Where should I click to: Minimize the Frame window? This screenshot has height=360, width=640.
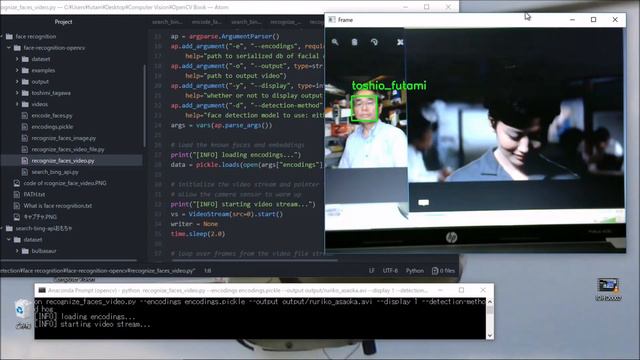(x=572, y=20)
